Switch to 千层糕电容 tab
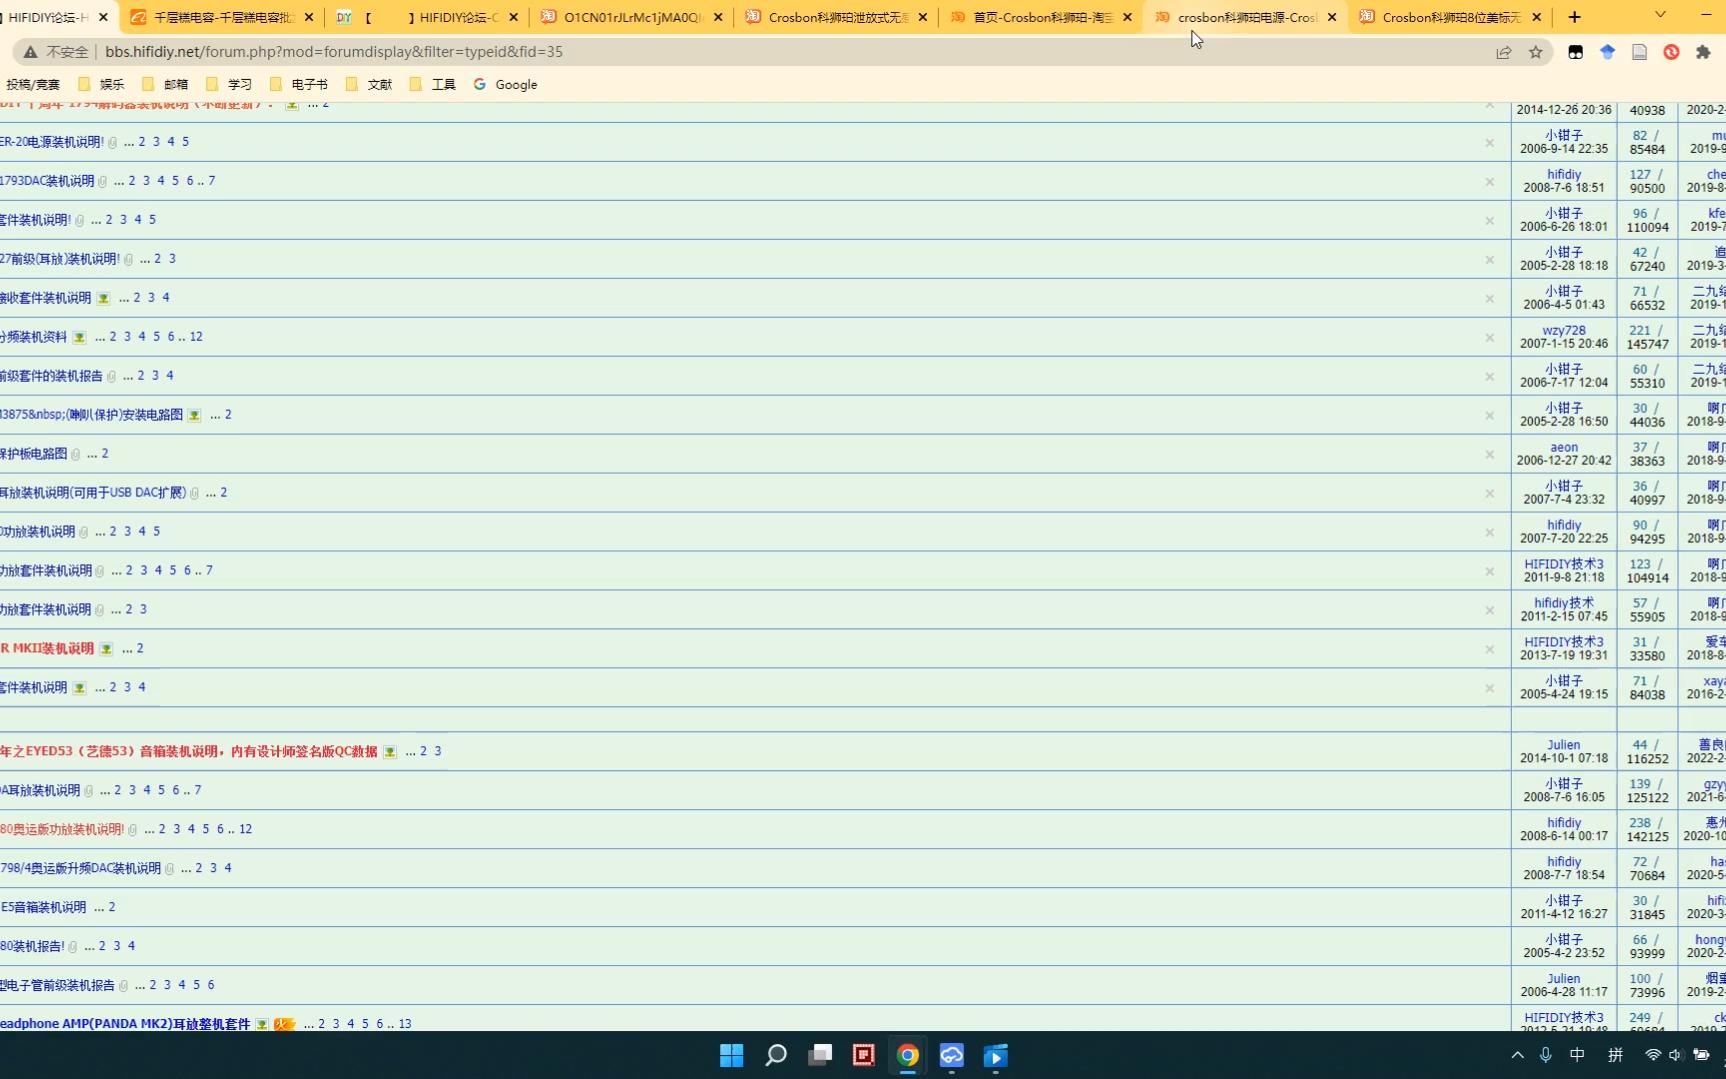Screen dimensions: 1726x1079 click(224, 17)
